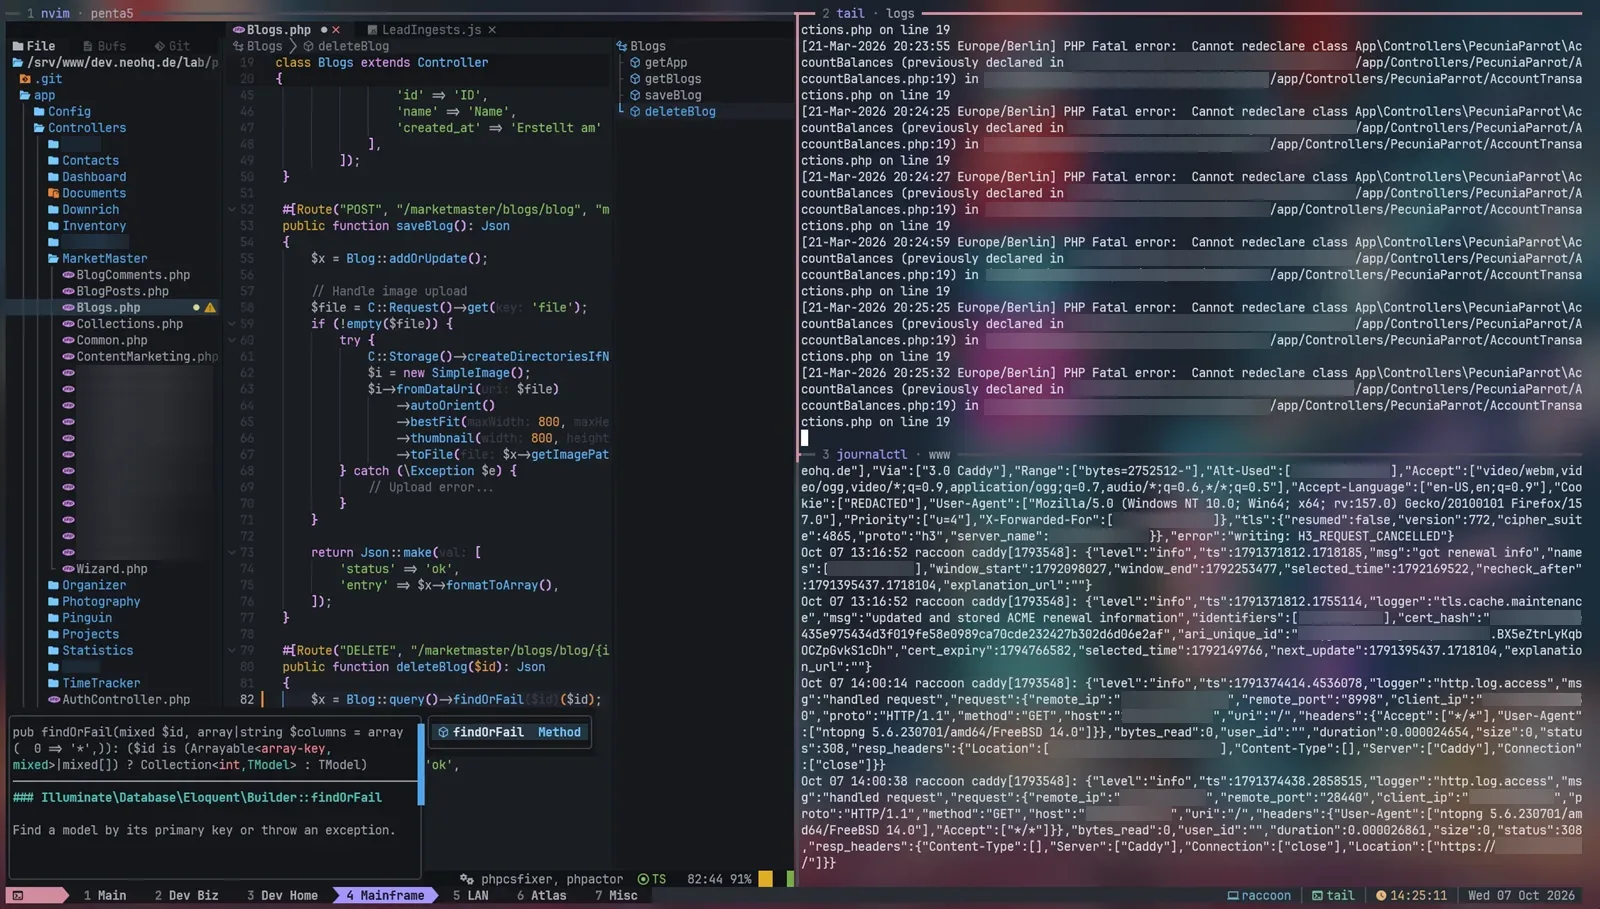Switch to tmux window 6 Atlas
The image size is (1600, 909).
pos(541,896)
